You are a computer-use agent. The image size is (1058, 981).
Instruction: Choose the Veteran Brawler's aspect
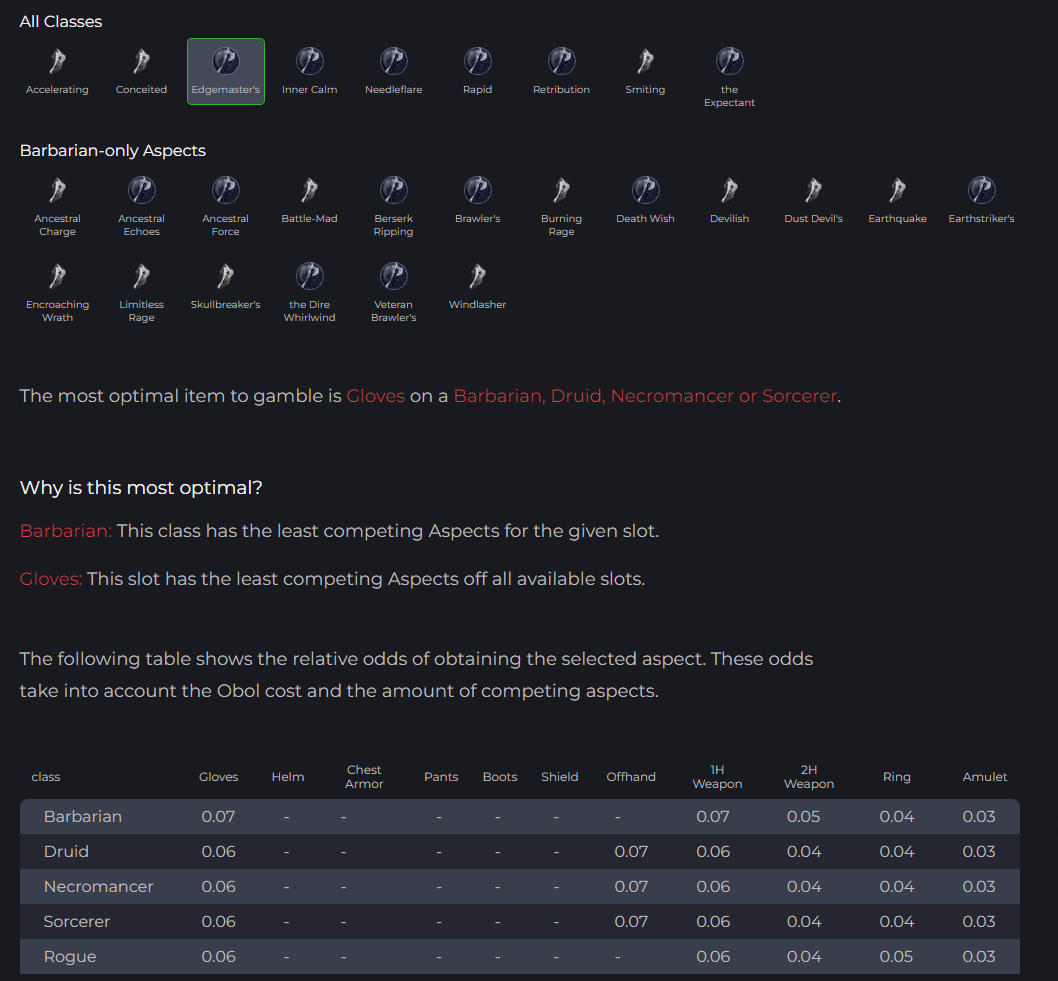pyautogui.click(x=393, y=276)
